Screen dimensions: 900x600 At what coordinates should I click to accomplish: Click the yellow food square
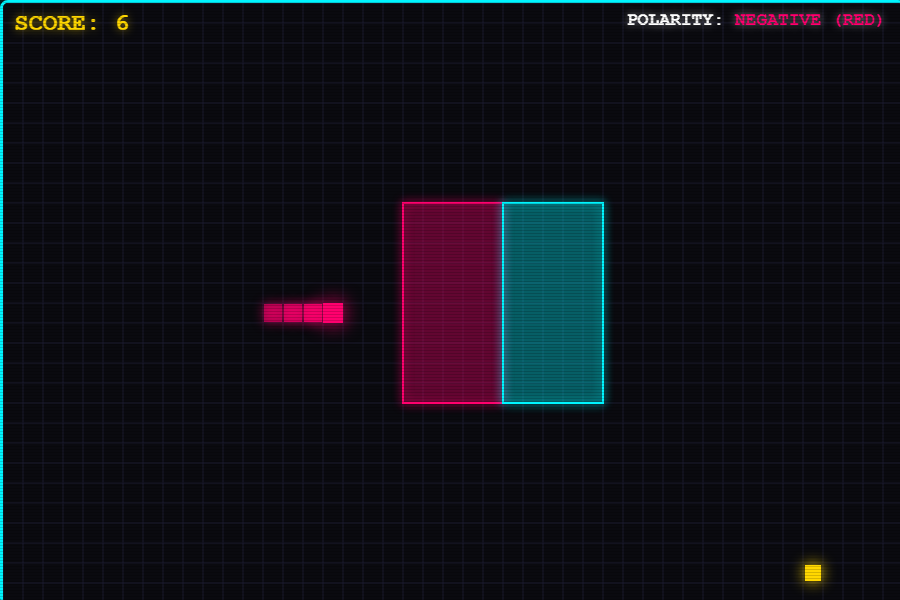point(812,572)
